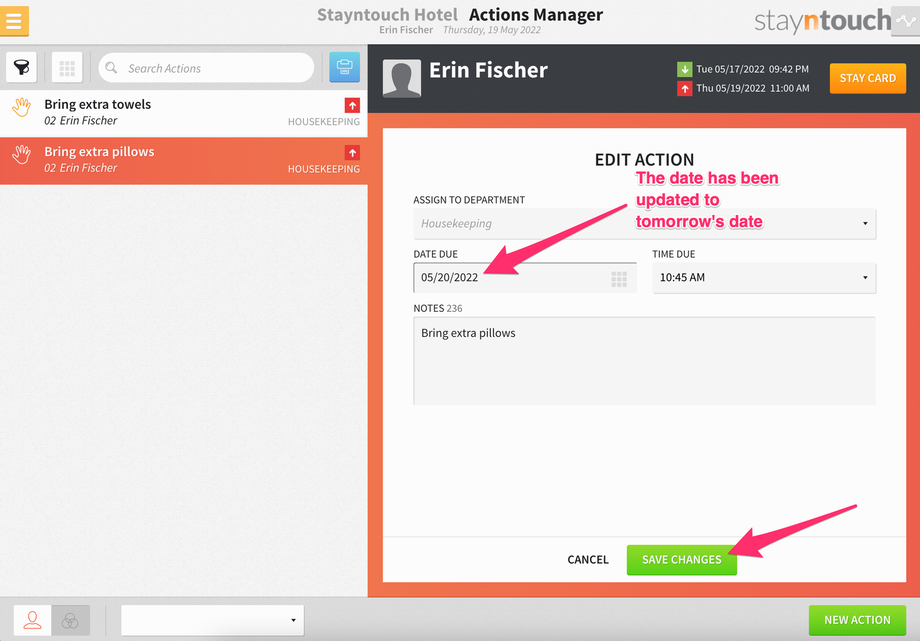Click in the Notes text area
The image size is (920, 641).
coord(644,360)
